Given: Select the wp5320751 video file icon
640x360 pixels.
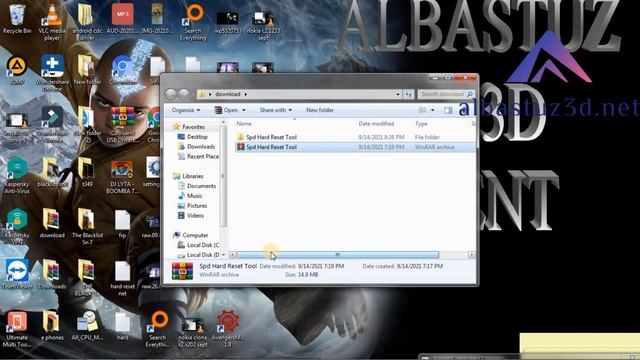Looking at the screenshot, I should pos(227,22).
